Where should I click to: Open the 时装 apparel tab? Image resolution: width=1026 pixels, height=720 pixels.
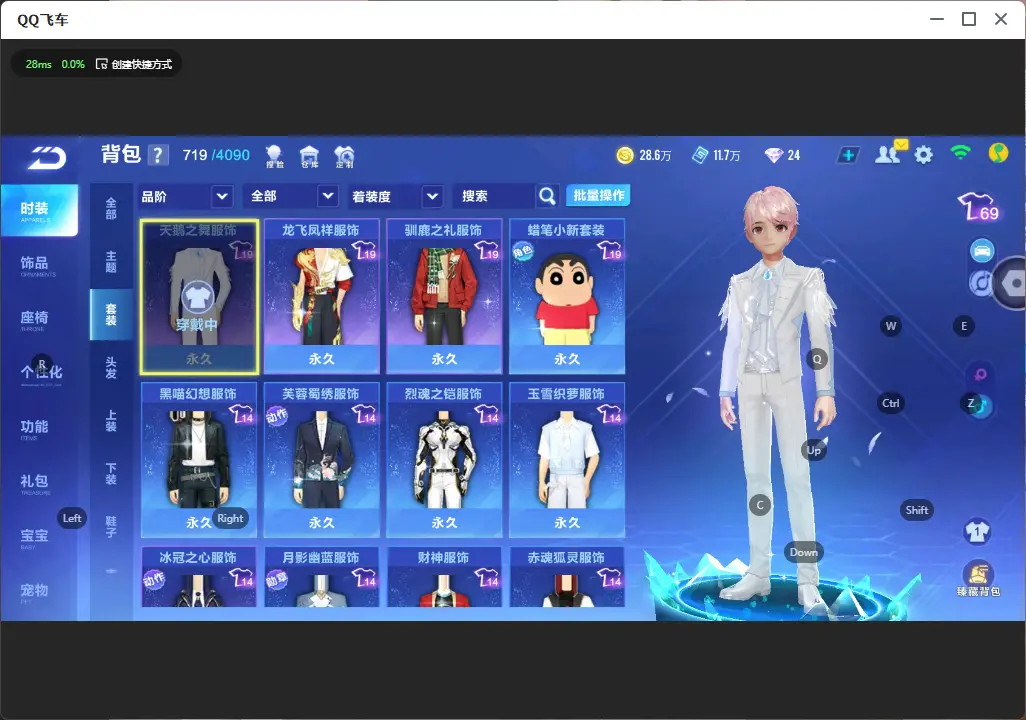pyautogui.click(x=39, y=209)
